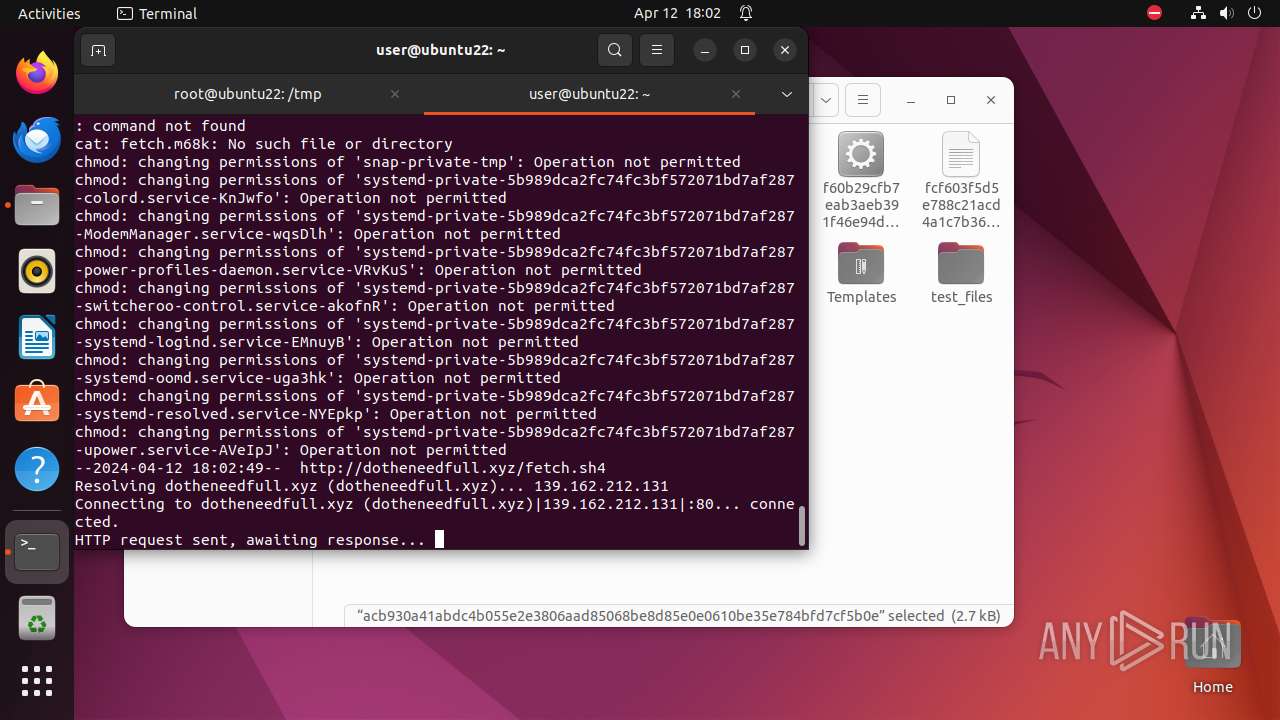
Task: Open the volume indicator
Action: pos(1227,13)
